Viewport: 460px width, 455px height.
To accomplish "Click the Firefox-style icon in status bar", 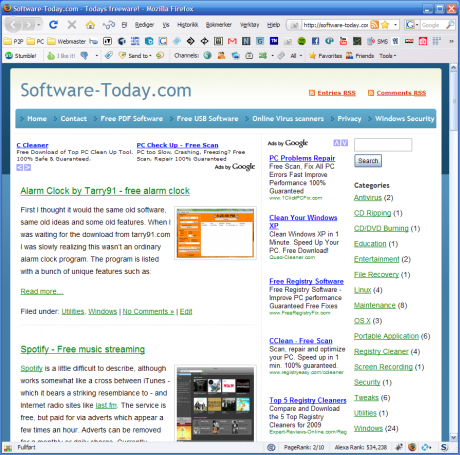I will [x=412, y=447].
